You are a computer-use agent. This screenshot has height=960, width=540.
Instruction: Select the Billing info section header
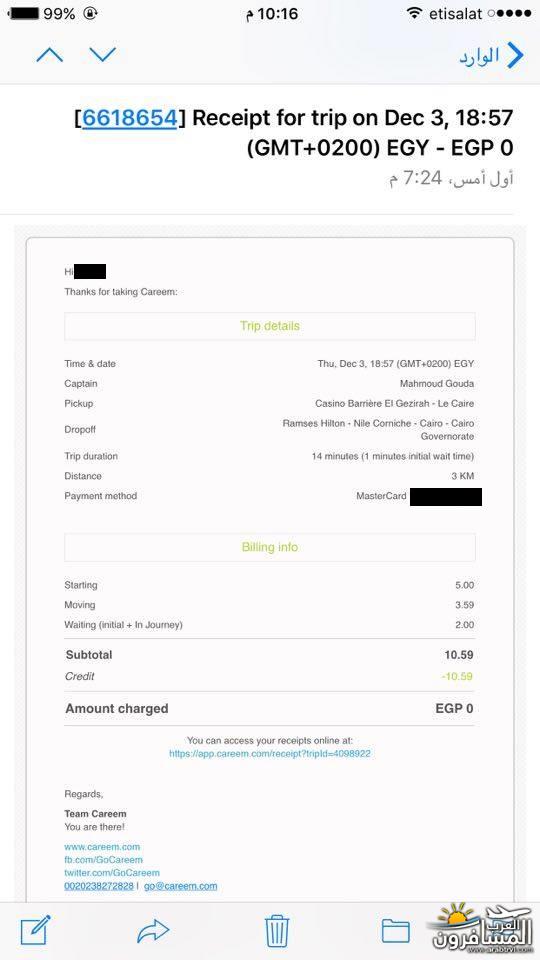click(270, 547)
